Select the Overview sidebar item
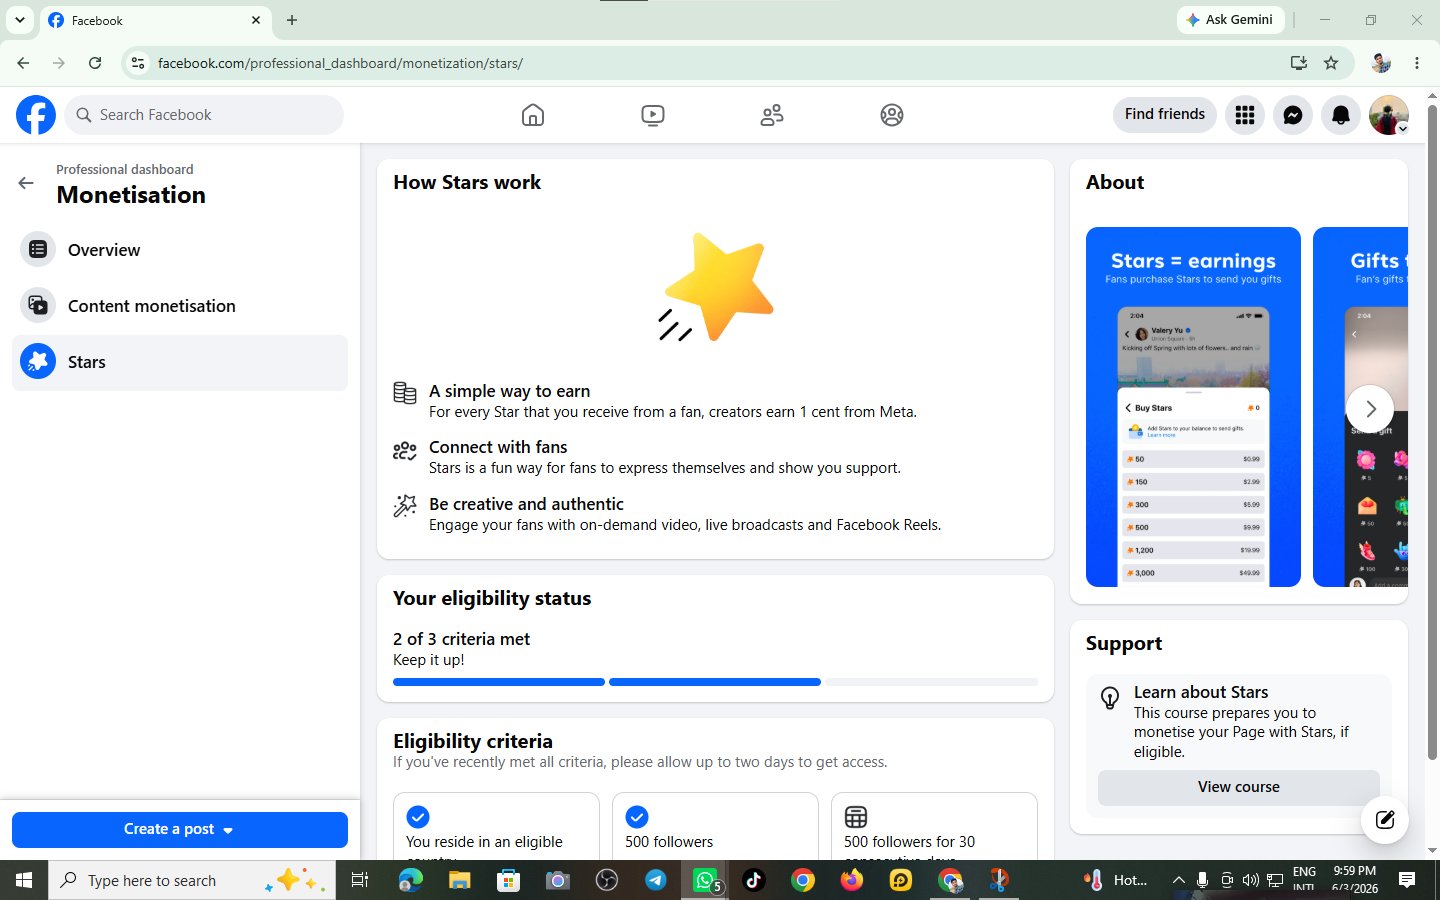Image resolution: width=1440 pixels, height=900 pixels. pyautogui.click(x=180, y=250)
